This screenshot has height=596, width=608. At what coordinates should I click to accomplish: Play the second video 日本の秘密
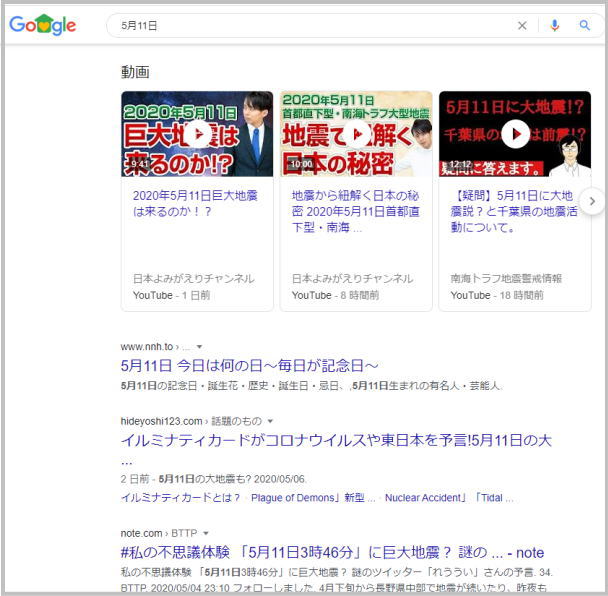[356, 134]
